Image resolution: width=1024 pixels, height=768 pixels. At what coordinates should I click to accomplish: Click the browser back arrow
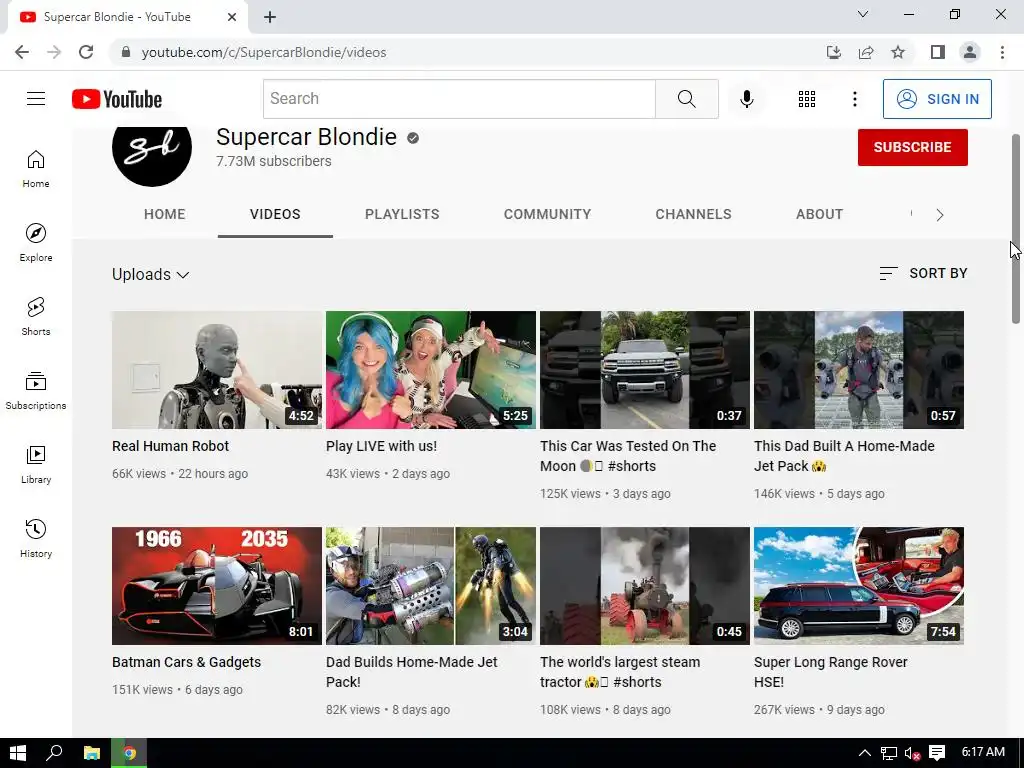[x=22, y=52]
